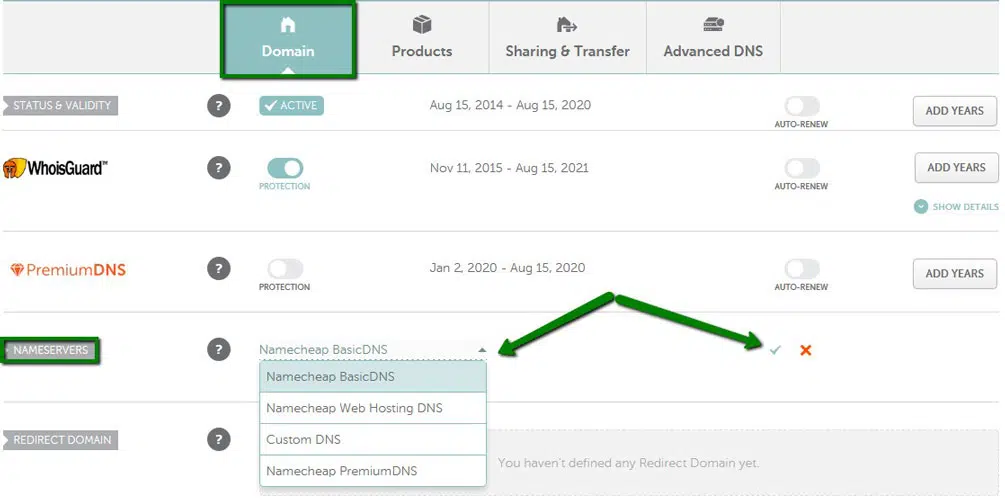Click the orange X to cancel nameserver change
Screen dimensions: 1005x500
[x=805, y=350]
